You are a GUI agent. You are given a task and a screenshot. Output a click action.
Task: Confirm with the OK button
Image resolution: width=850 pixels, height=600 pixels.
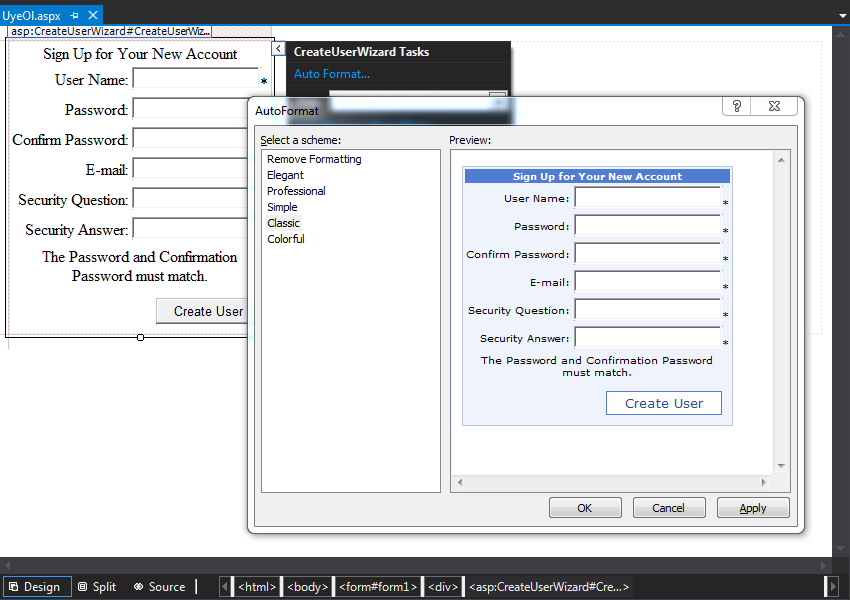click(585, 508)
